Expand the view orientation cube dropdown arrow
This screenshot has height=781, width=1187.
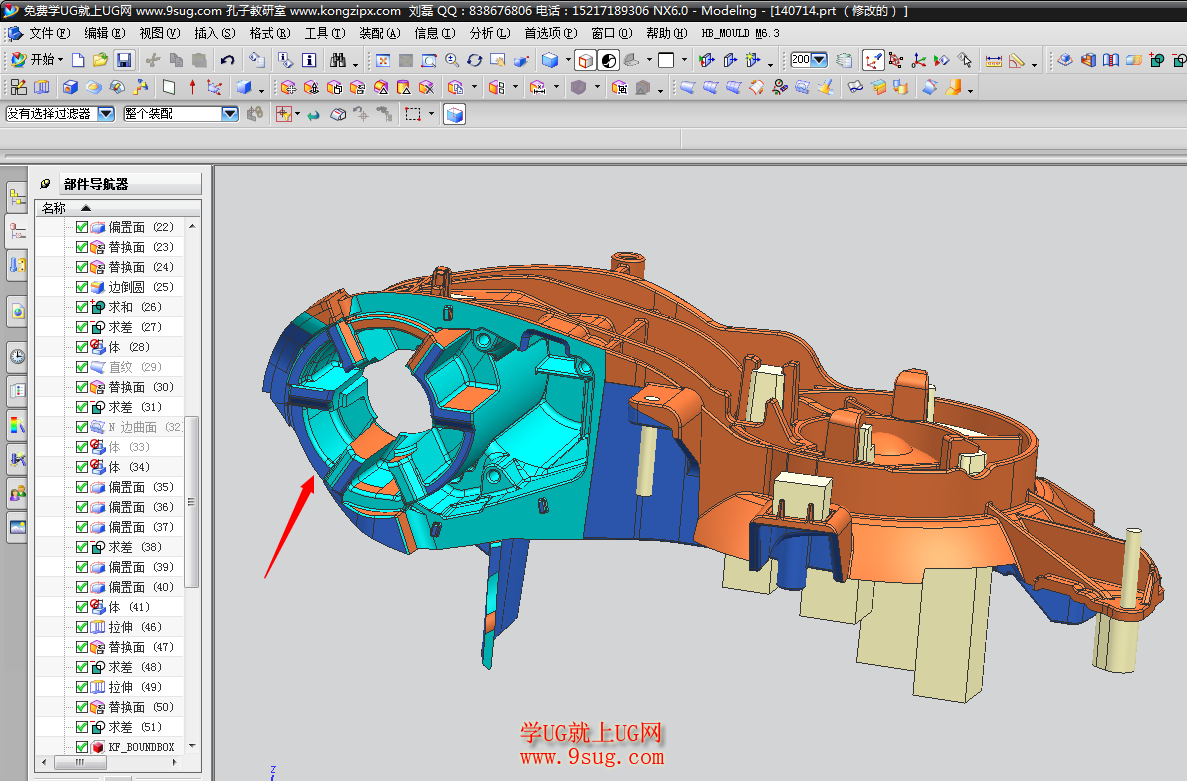tap(568, 61)
